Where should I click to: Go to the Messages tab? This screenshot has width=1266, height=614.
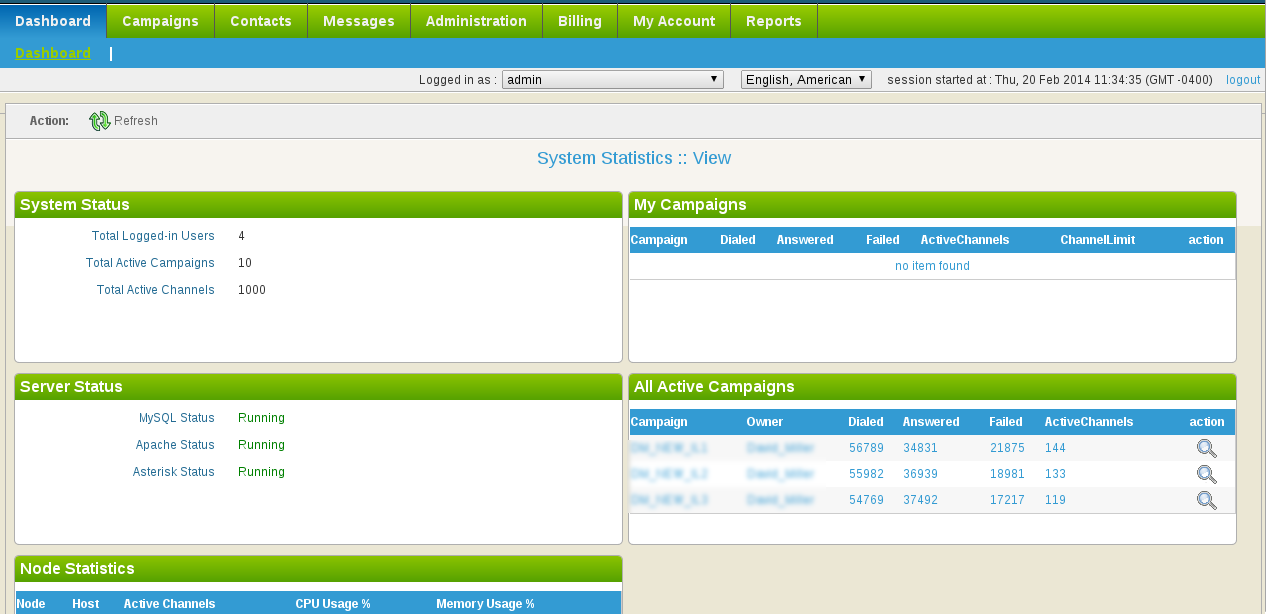359,21
